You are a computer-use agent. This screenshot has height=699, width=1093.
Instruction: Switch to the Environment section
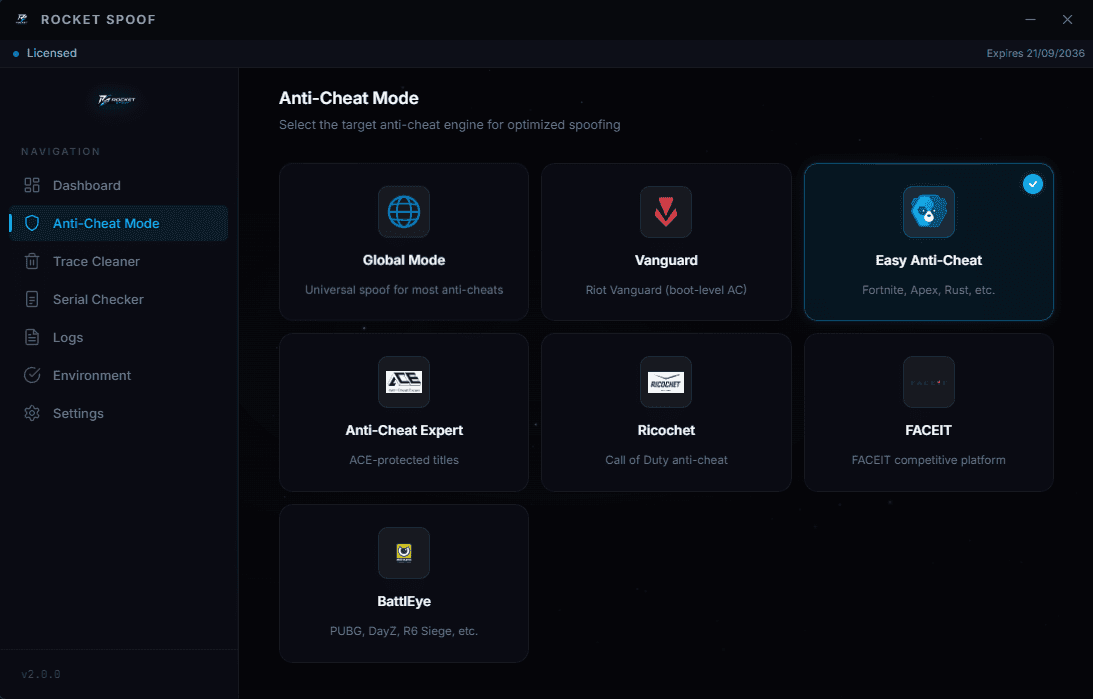pos(119,376)
